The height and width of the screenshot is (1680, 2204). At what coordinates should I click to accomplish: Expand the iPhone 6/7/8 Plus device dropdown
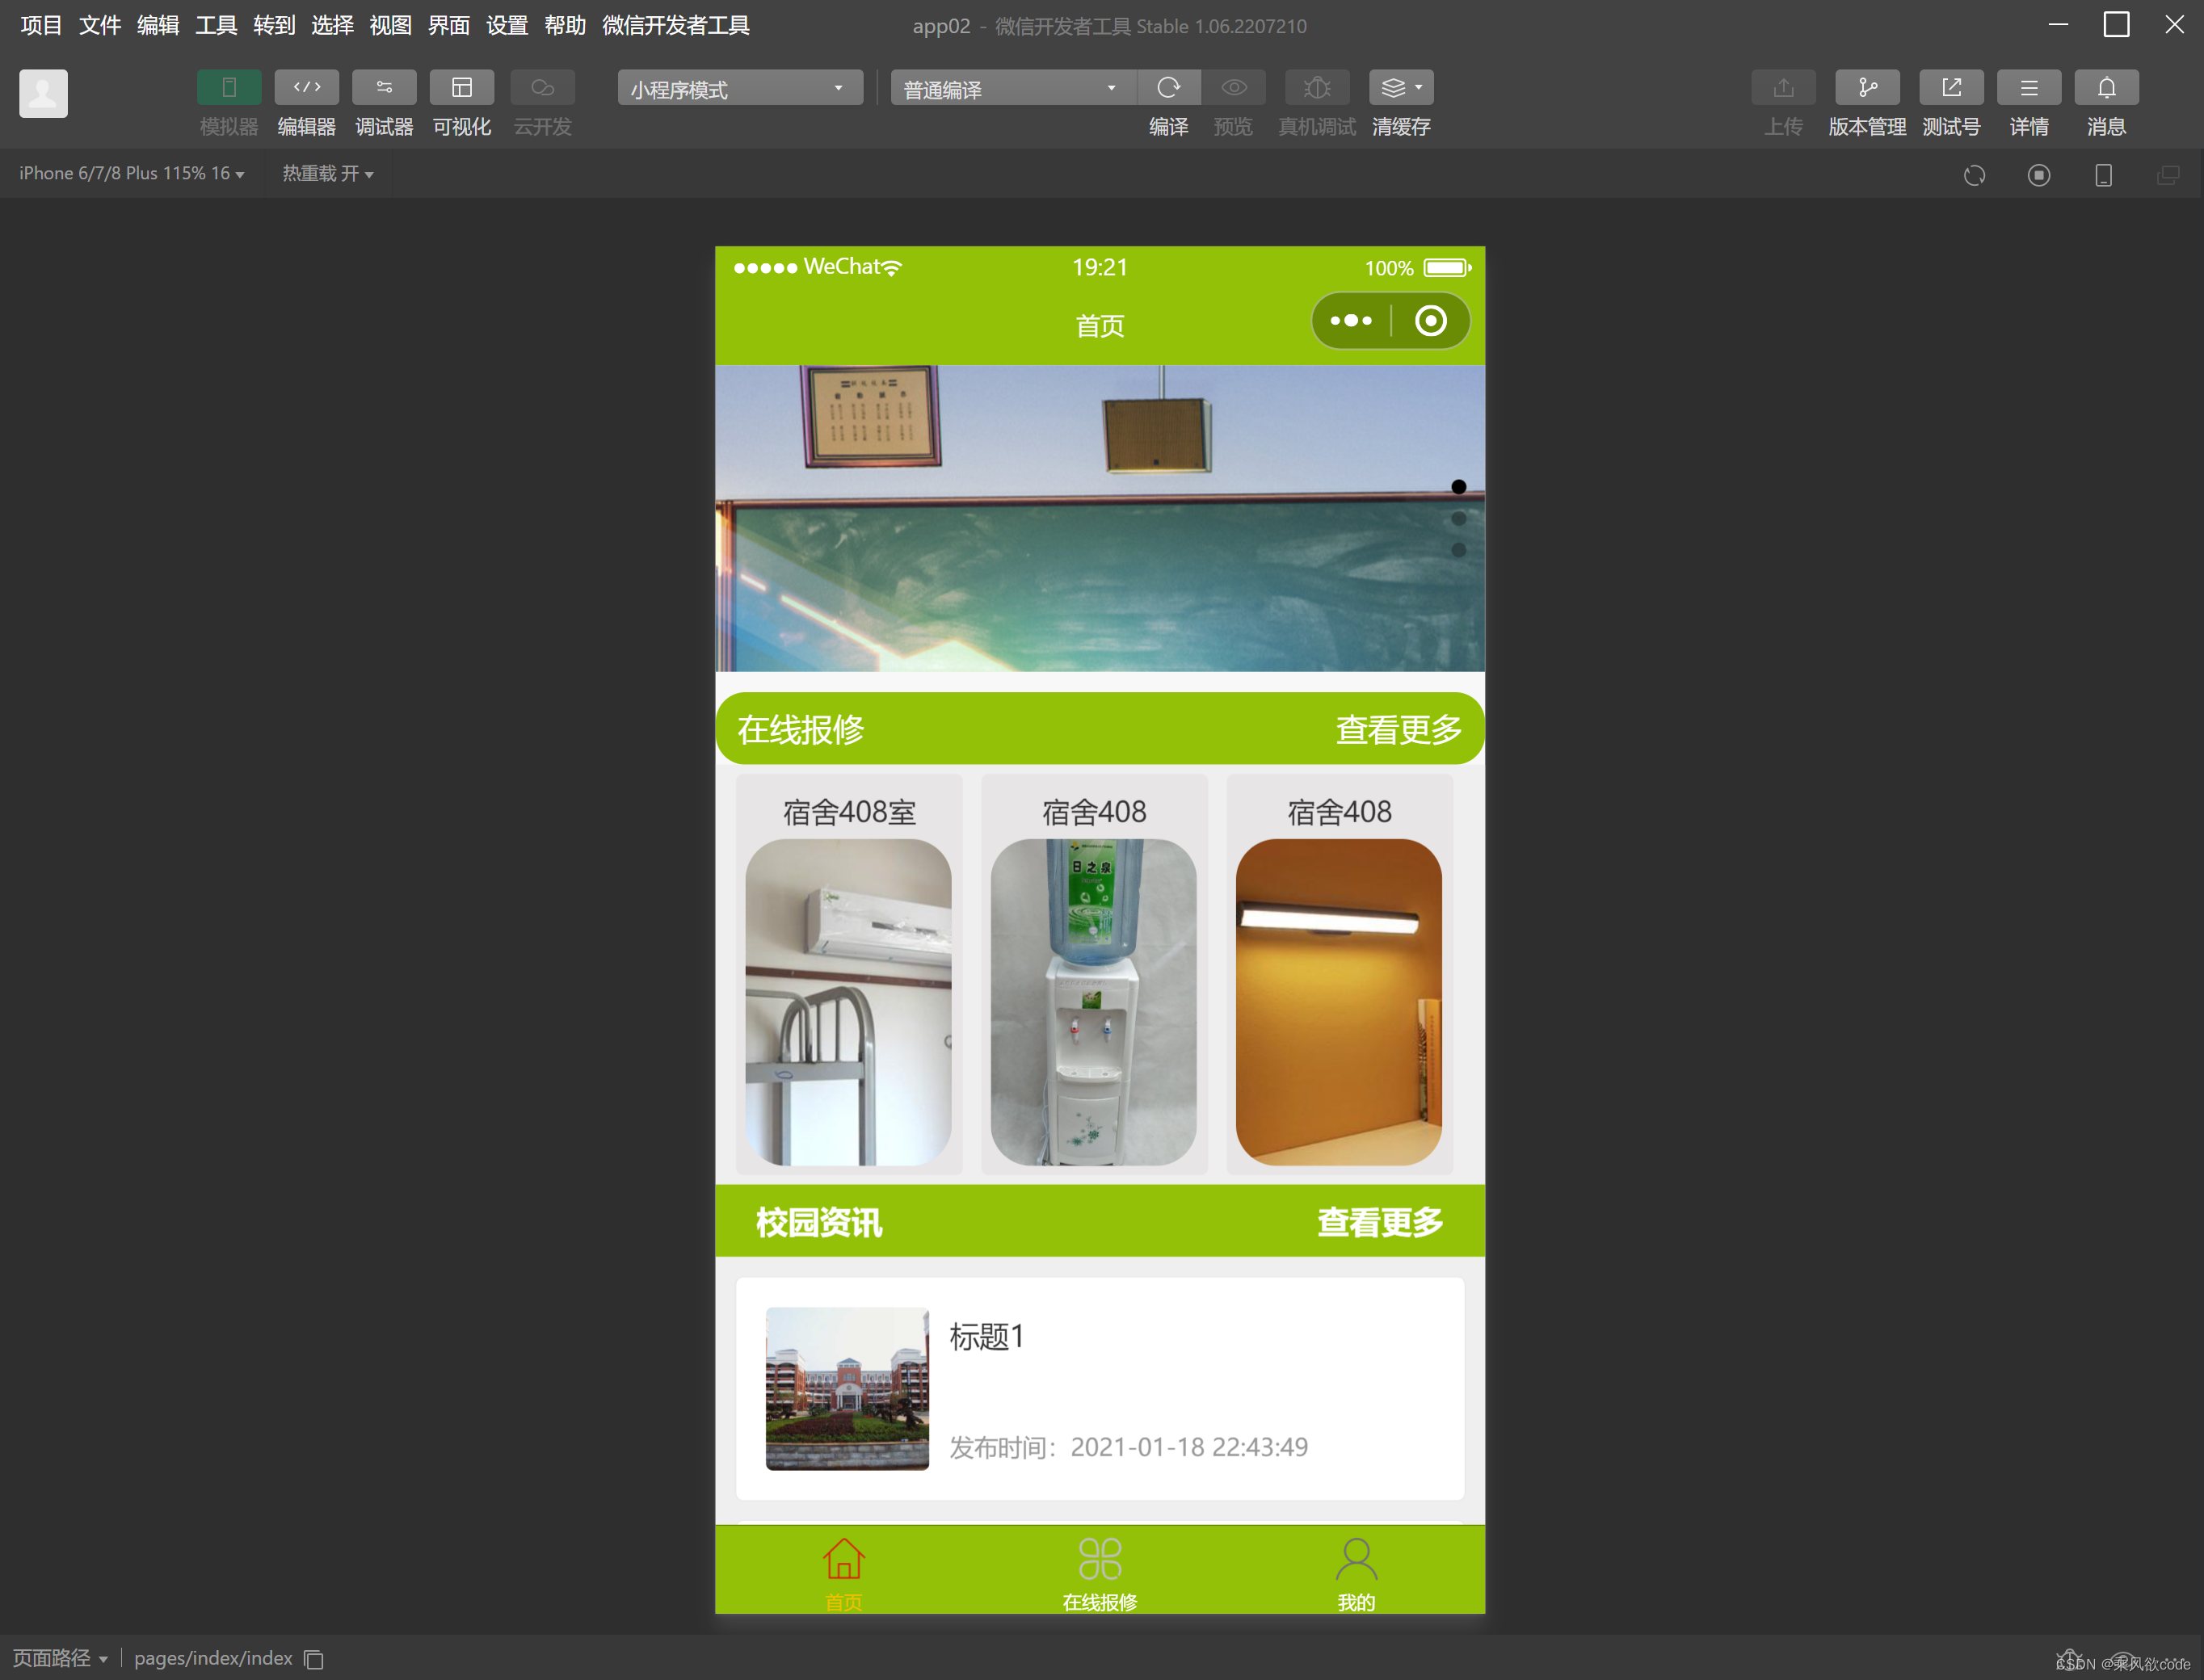click(131, 174)
